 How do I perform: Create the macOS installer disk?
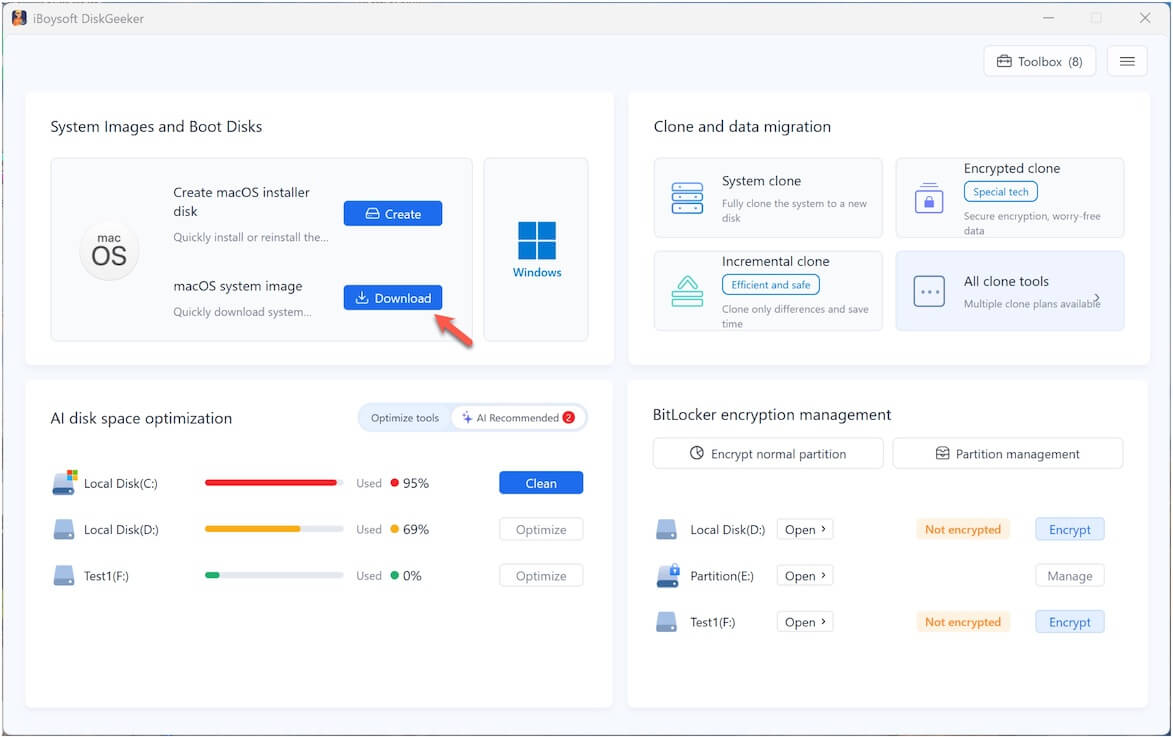coord(393,213)
